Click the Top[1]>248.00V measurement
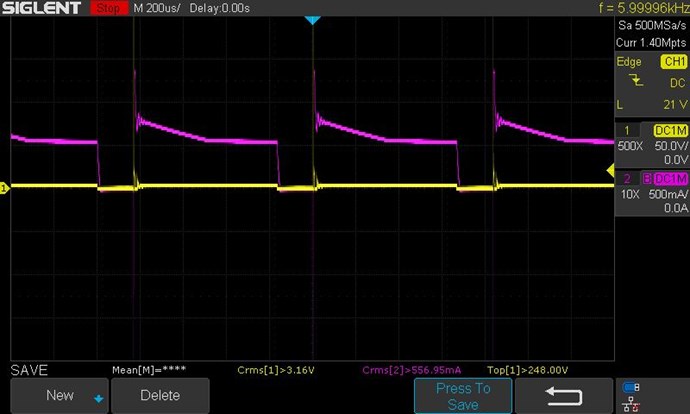The height and width of the screenshot is (414, 690). click(527, 370)
